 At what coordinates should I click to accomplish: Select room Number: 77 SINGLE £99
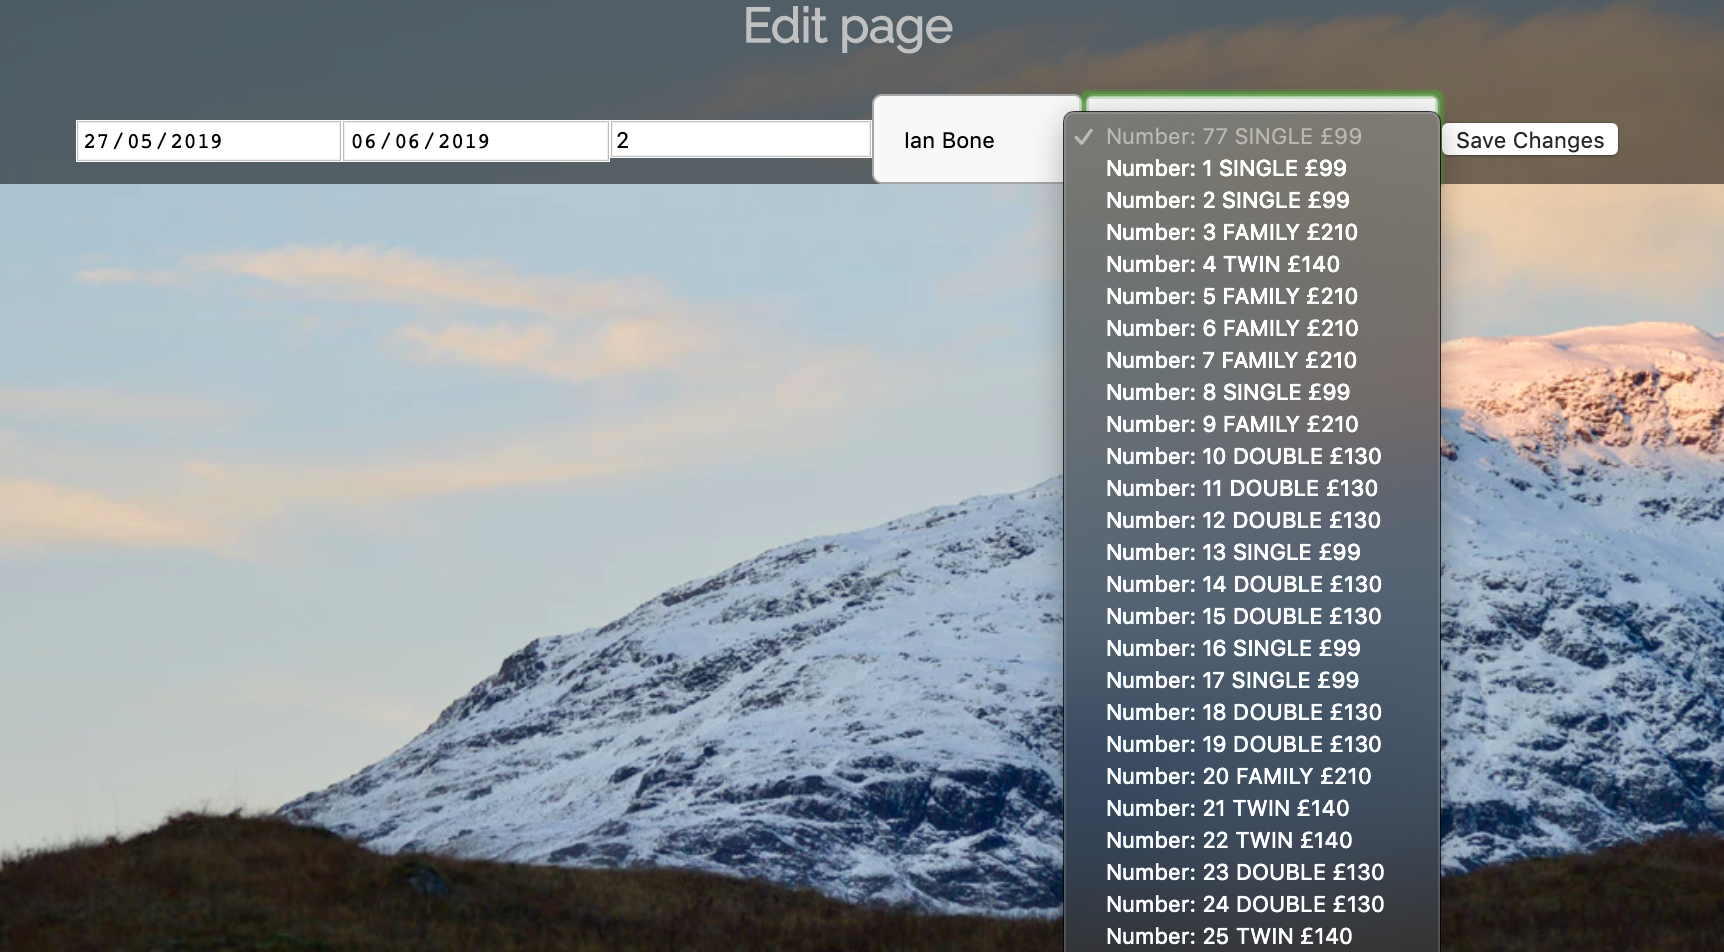coord(1234,137)
